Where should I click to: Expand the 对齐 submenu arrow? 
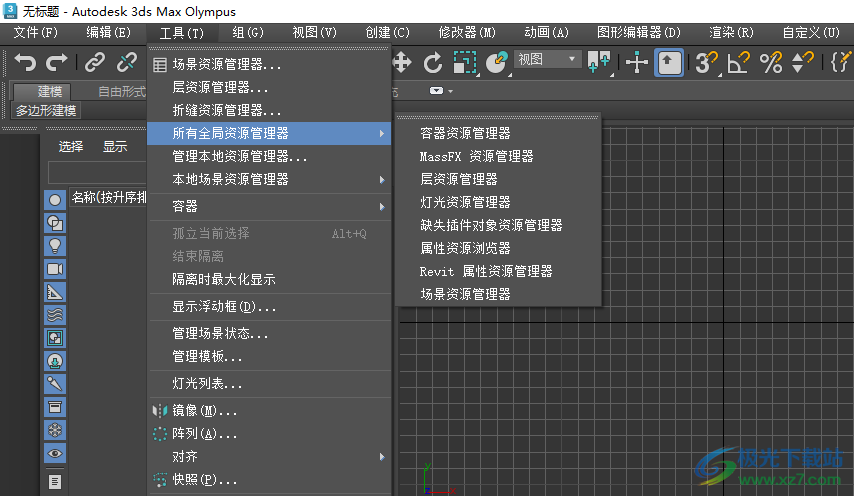pyautogui.click(x=382, y=457)
